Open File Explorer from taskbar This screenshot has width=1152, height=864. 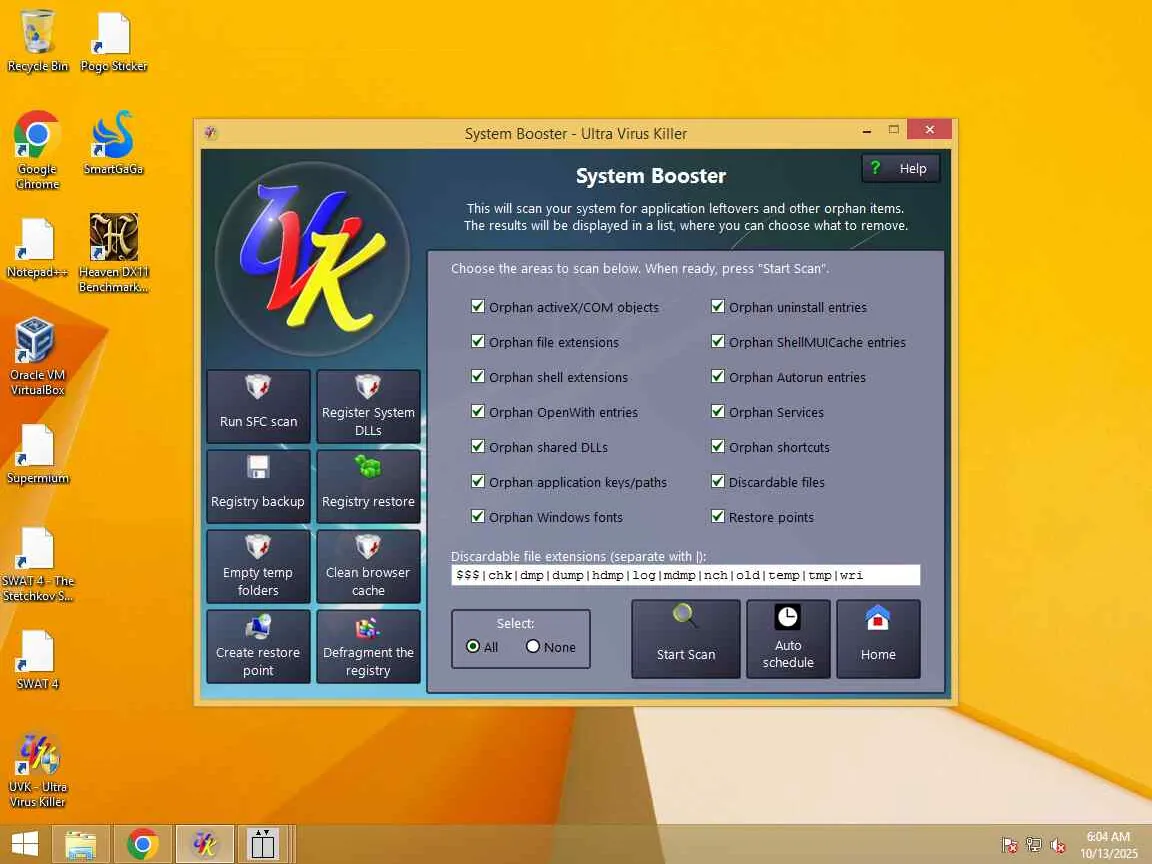pos(81,844)
